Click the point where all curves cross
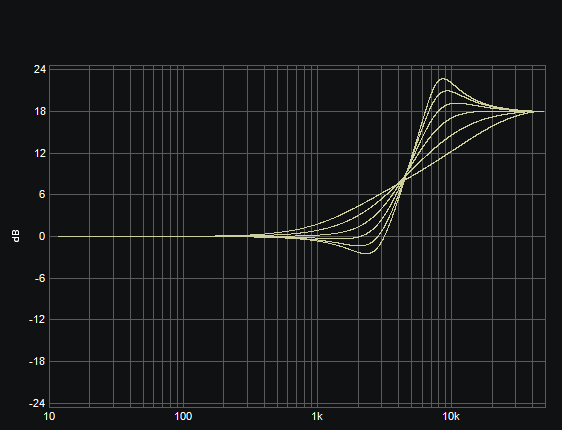Image resolution: width=562 pixels, height=430 pixels. [402, 181]
